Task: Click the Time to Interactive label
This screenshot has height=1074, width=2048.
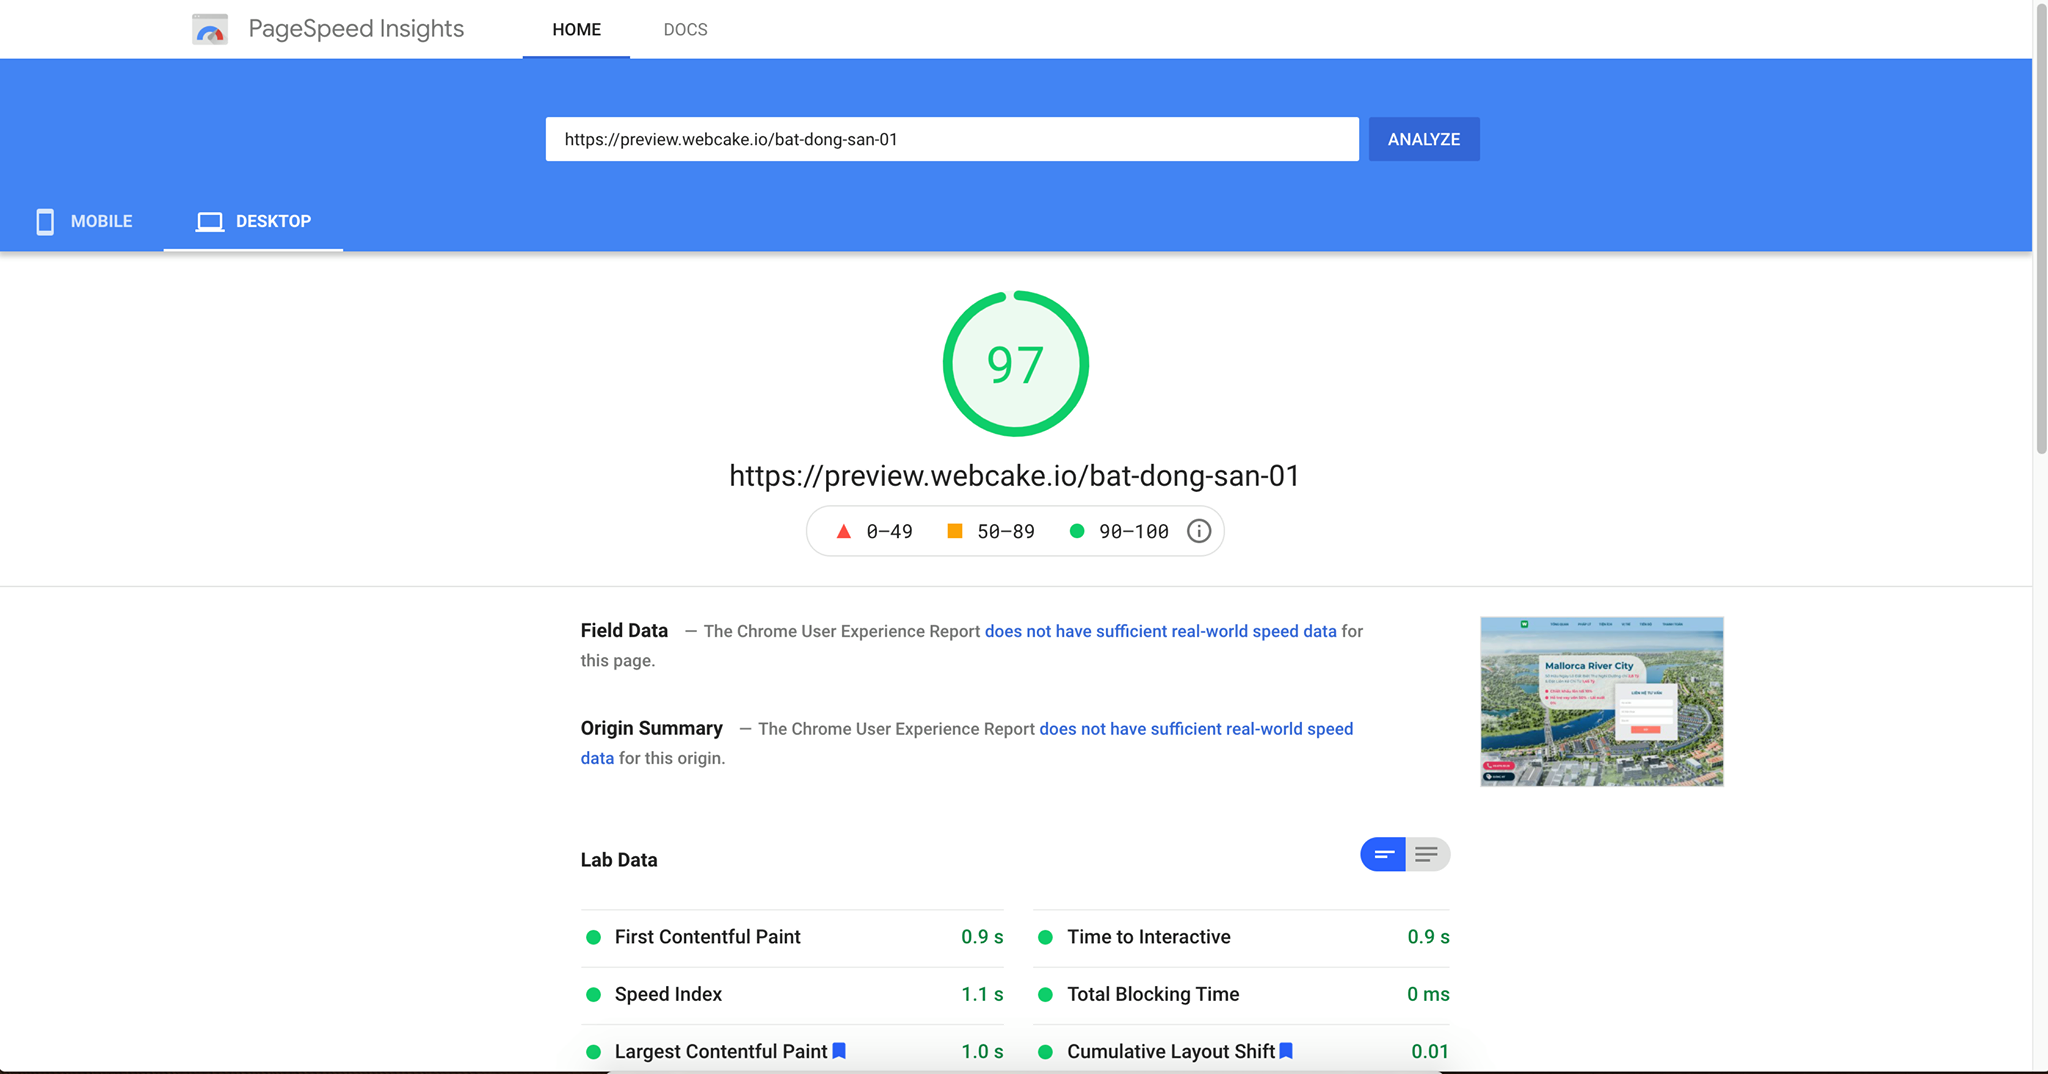Action: 1149,937
